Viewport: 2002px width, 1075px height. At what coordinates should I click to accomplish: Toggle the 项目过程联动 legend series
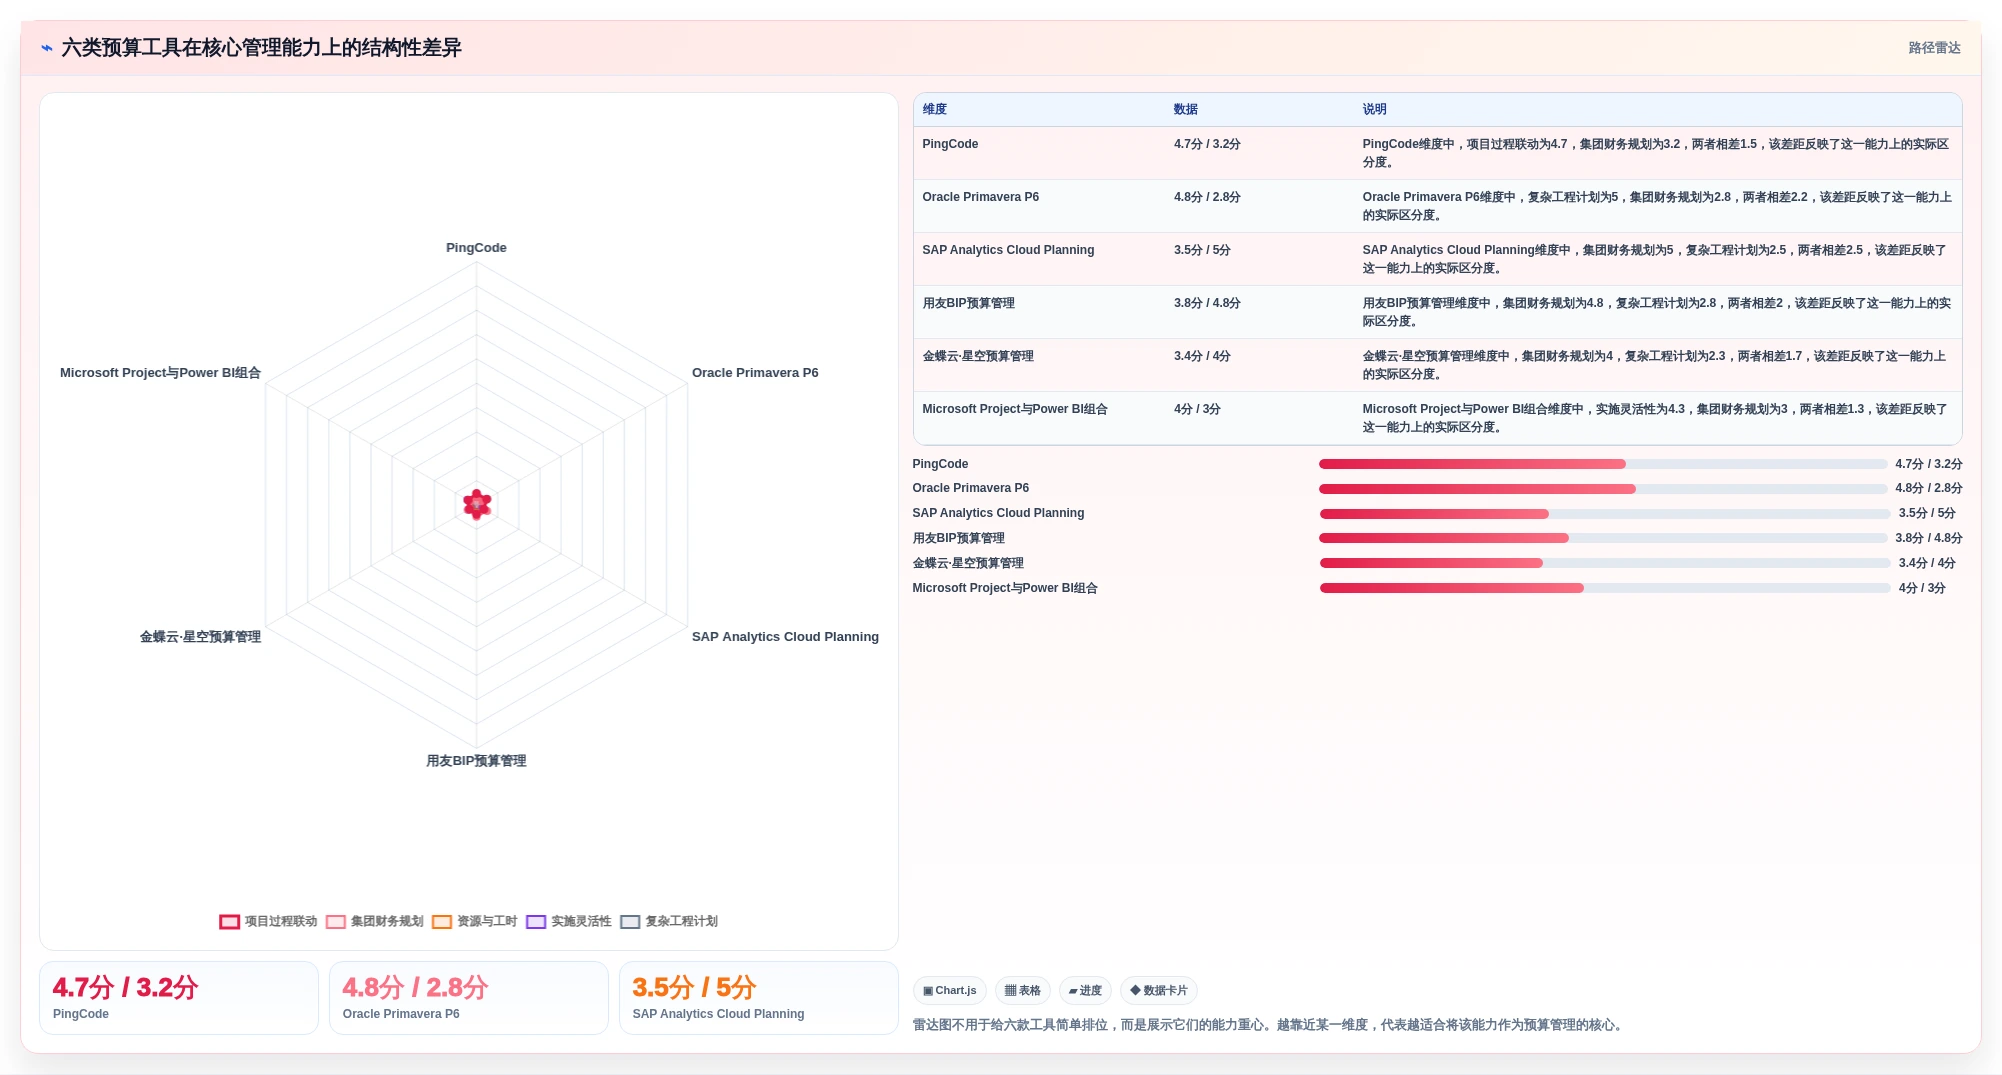[268, 922]
